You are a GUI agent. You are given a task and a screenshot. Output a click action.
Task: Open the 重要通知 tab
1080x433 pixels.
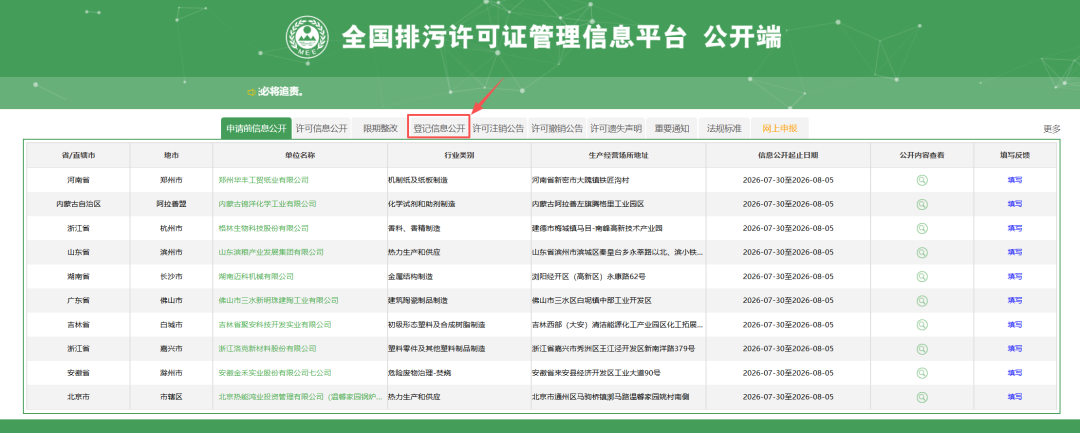[x=672, y=129]
